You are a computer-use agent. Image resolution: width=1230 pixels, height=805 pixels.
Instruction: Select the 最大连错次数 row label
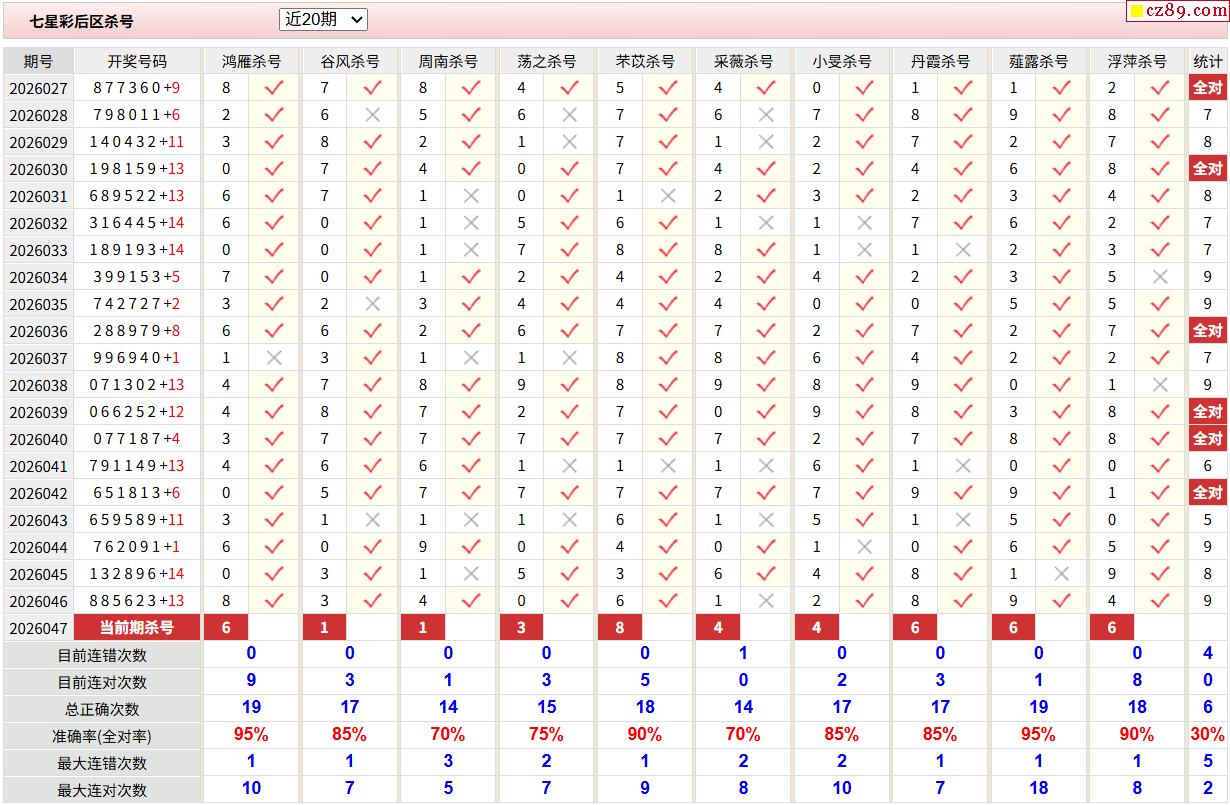click(102, 764)
